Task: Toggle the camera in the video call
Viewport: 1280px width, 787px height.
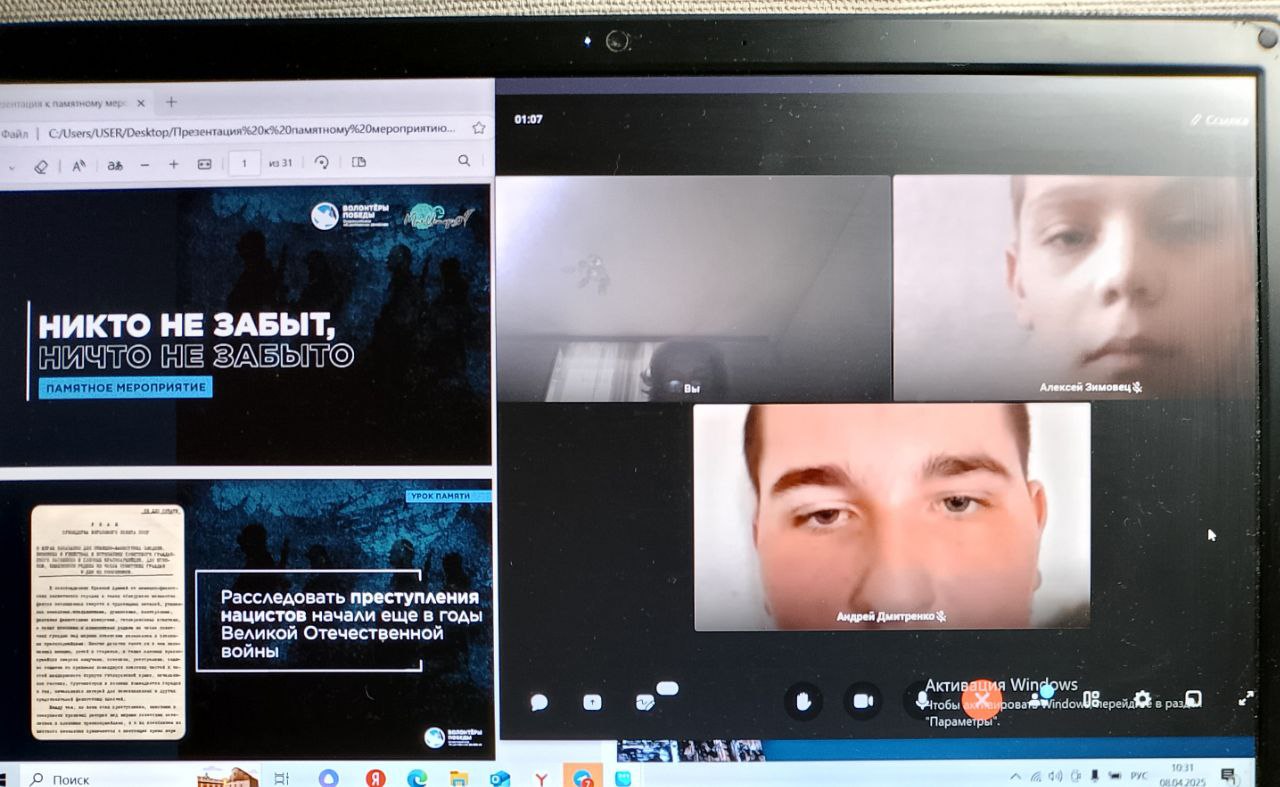Action: point(862,701)
